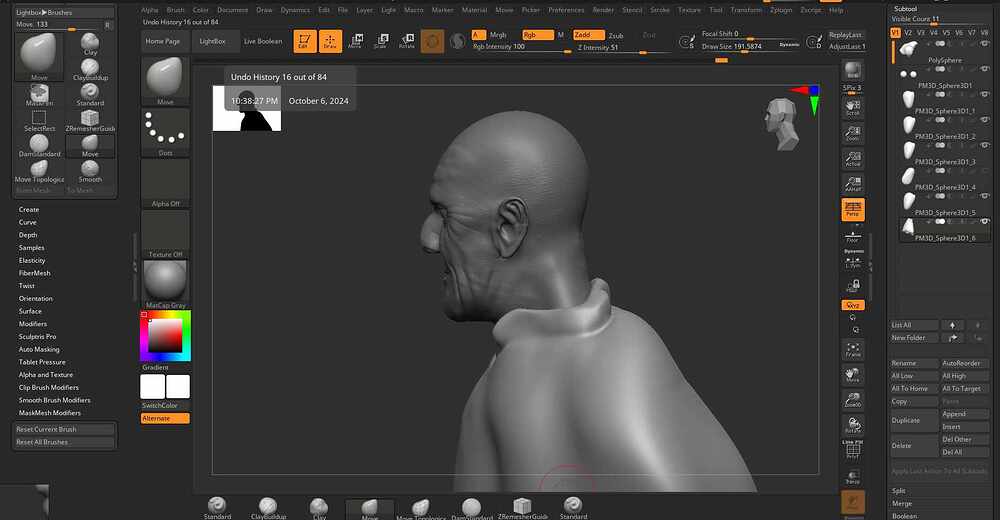Click the Actual size icon
1000x520 pixels.
(x=853, y=158)
